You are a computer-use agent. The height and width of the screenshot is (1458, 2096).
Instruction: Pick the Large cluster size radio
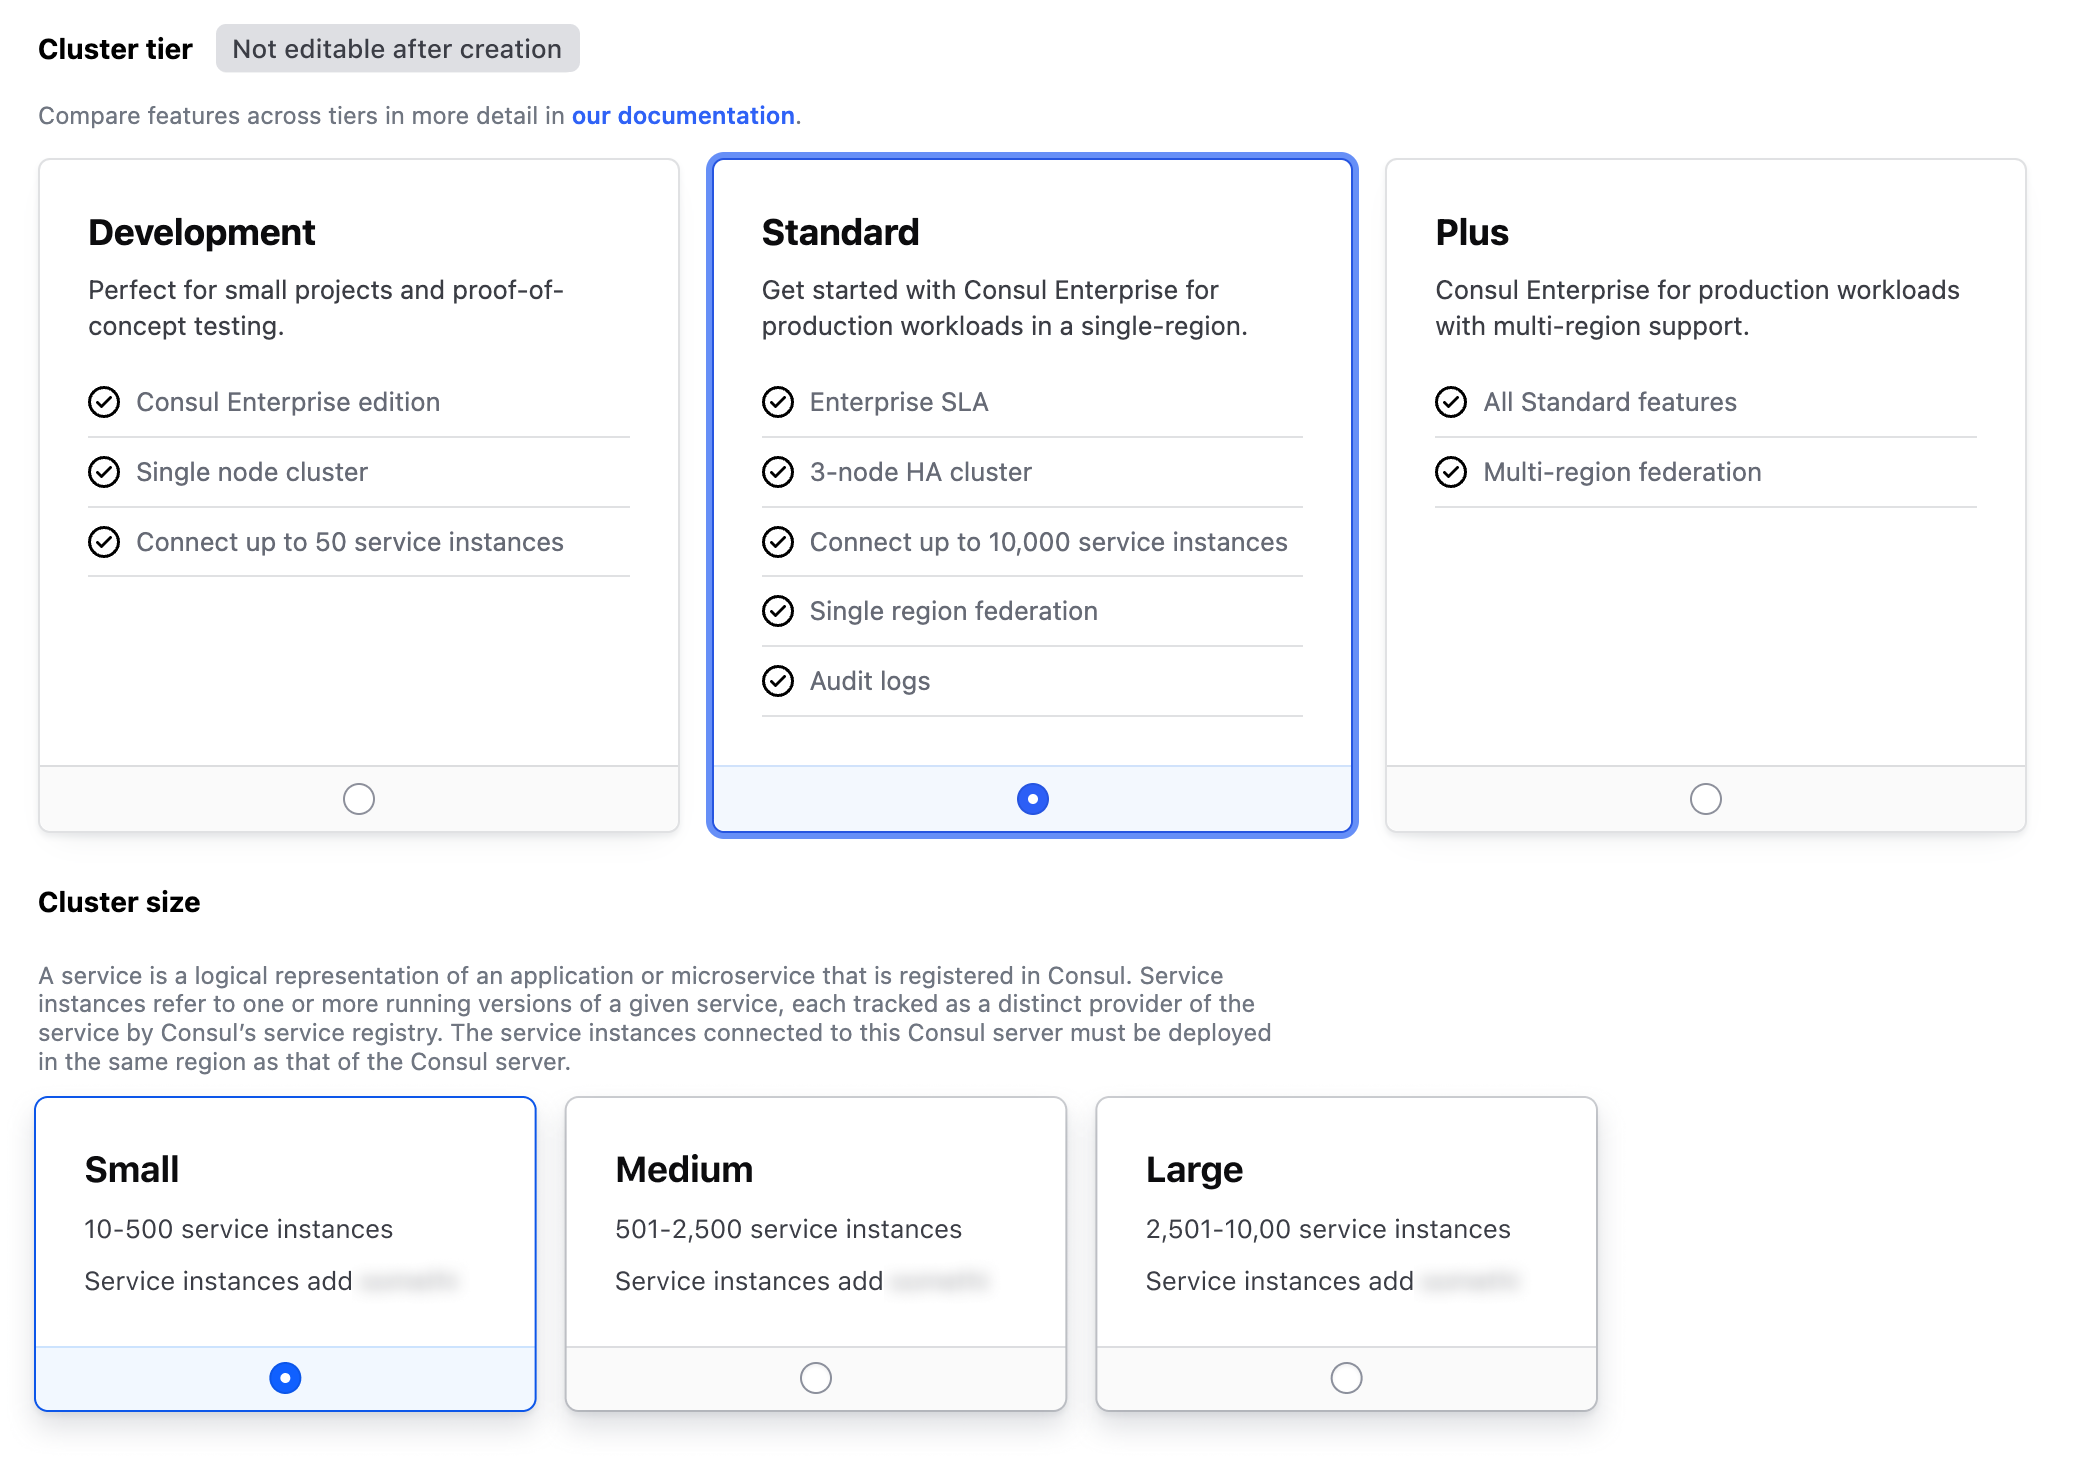click(1347, 1378)
